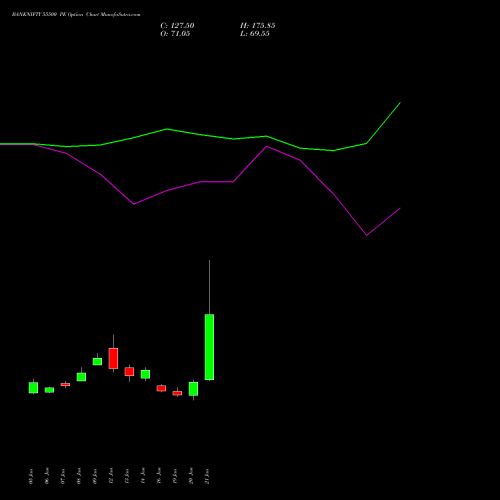Click the close value "C: 127.50"
Image resolution: width=500 pixels, height=500 pixels.
point(177,26)
